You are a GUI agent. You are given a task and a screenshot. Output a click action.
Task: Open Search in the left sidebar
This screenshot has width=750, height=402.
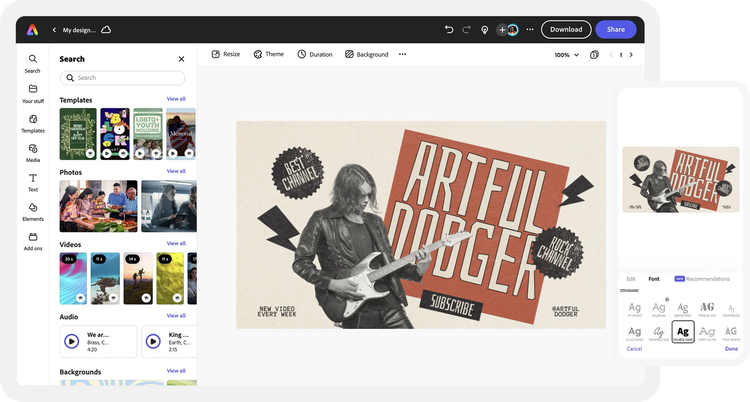tap(33, 64)
